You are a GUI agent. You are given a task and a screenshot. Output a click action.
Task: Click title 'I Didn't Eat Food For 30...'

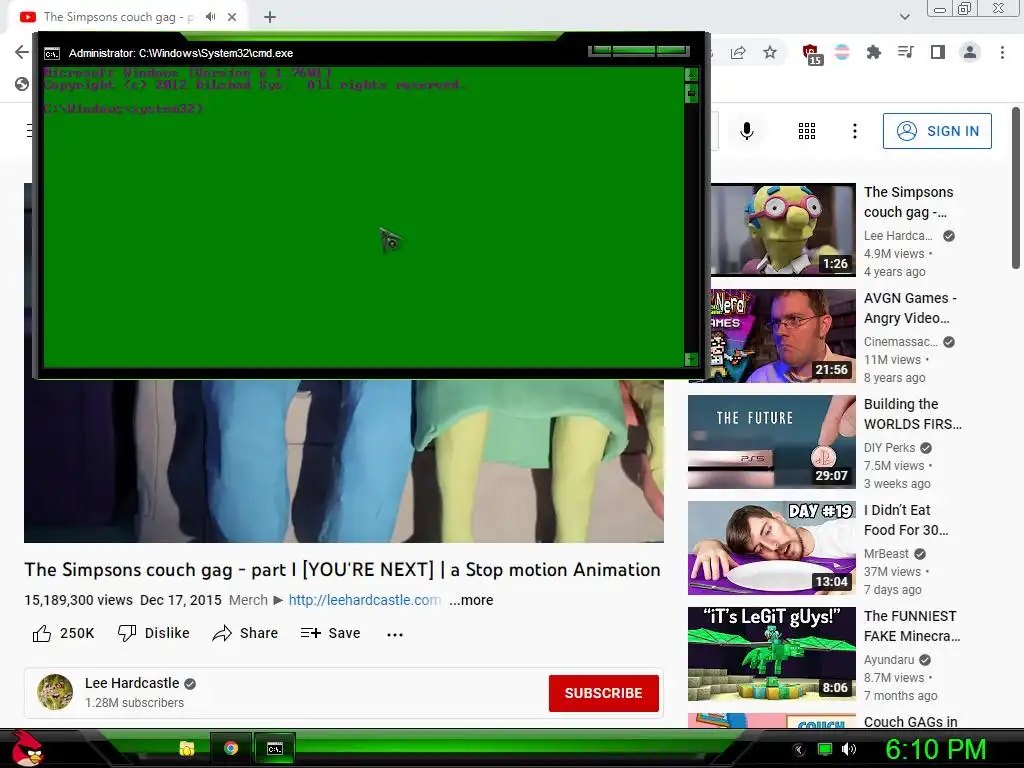pos(906,520)
